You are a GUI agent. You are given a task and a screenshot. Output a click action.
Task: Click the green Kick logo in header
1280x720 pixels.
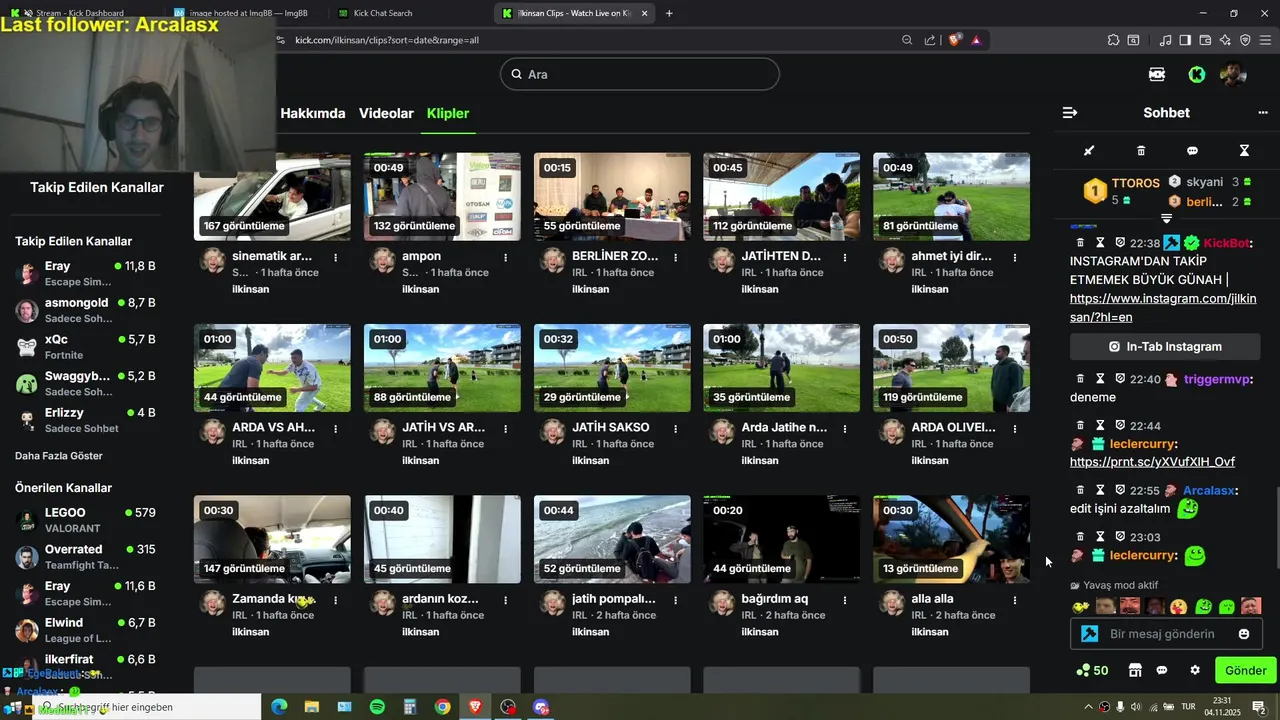pyautogui.click(x=1197, y=74)
